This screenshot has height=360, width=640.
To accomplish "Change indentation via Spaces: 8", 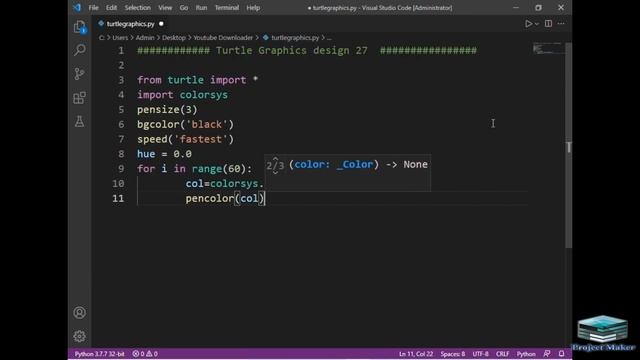I will (453, 354).
